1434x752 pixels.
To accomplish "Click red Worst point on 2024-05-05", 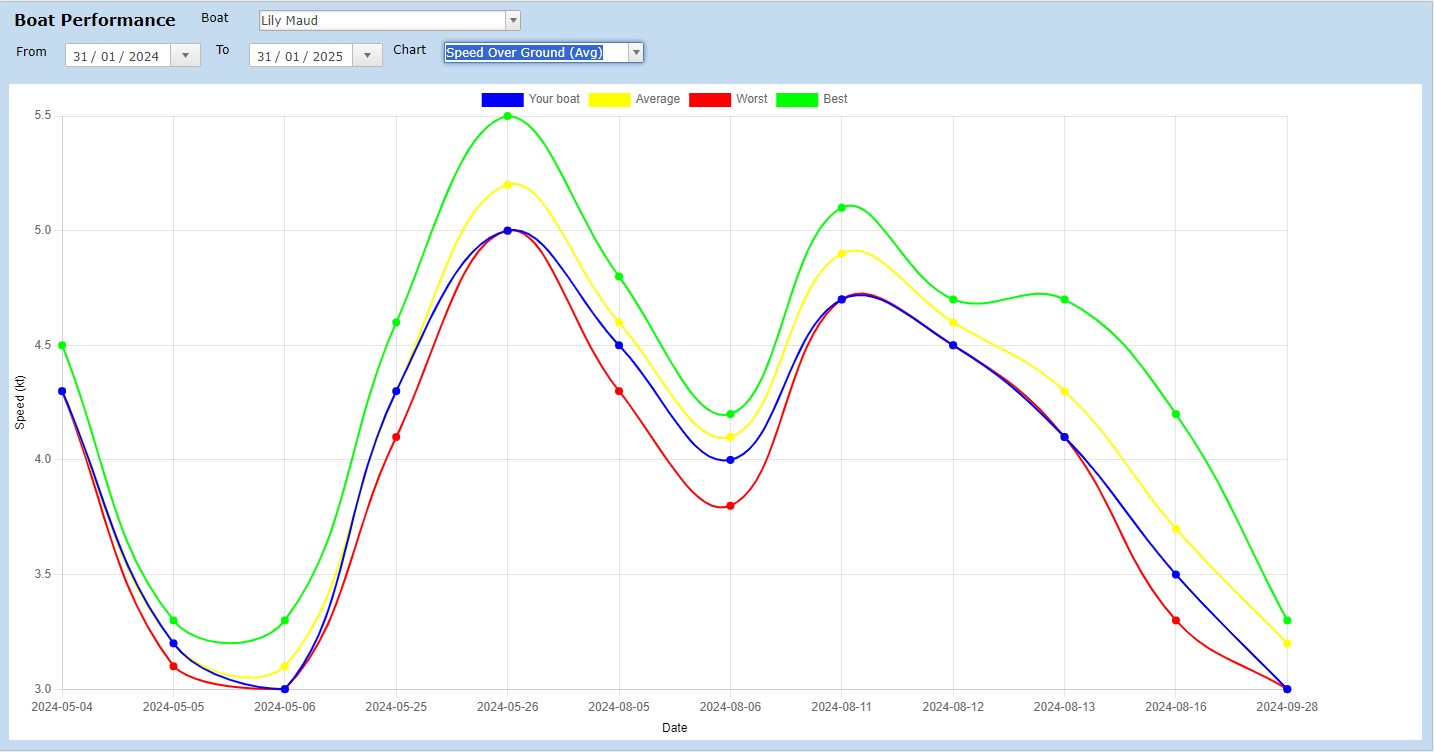I will [173, 666].
